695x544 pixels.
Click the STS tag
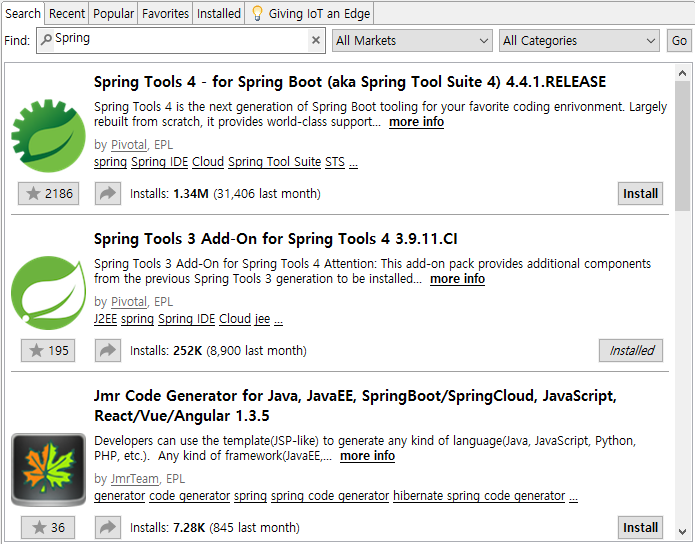click(335, 162)
